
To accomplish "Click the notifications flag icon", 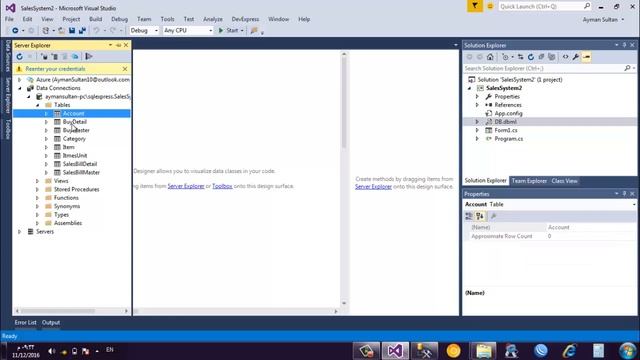I will (475, 6).
